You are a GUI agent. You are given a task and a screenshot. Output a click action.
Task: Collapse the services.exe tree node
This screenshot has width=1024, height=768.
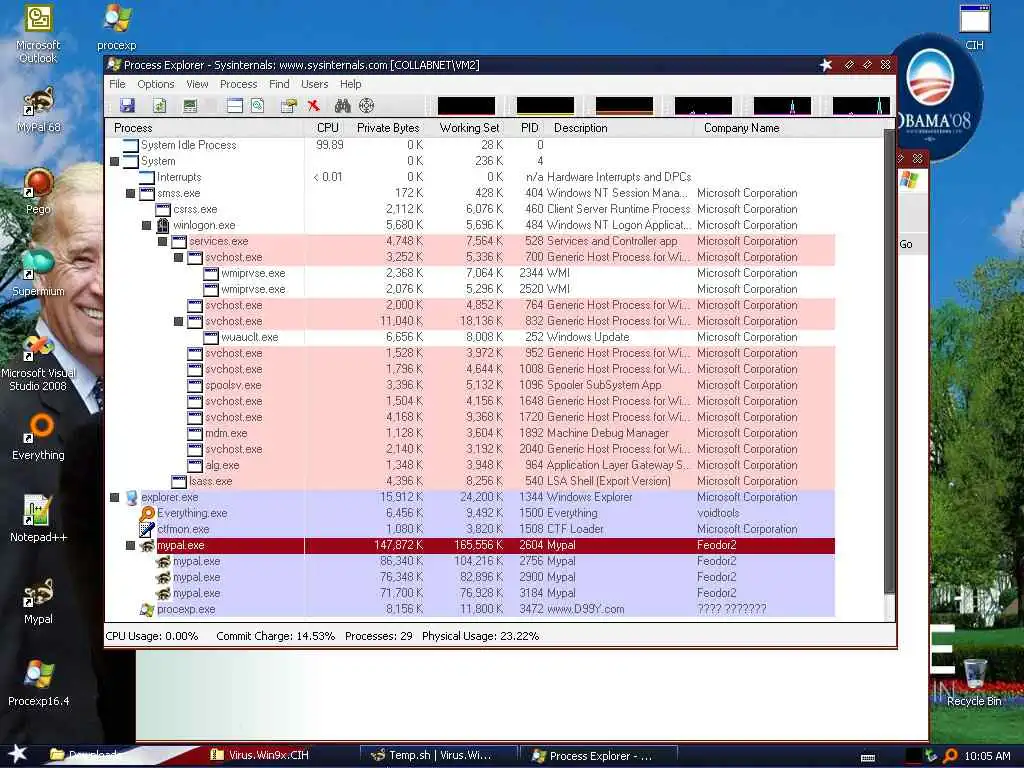pyautogui.click(x=162, y=242)
